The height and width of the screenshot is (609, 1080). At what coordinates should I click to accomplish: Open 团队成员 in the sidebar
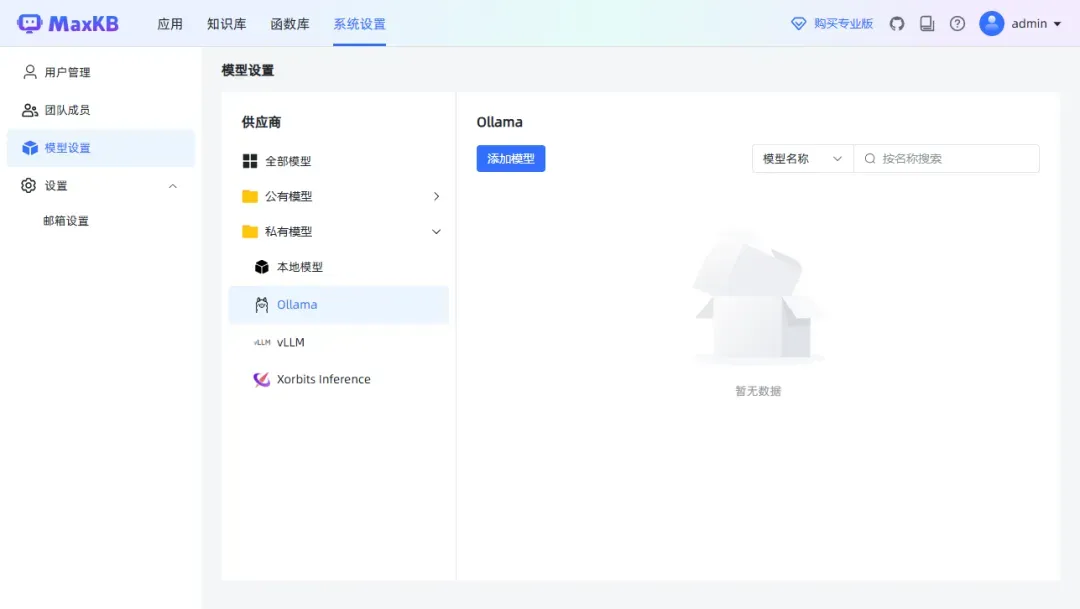101,110
